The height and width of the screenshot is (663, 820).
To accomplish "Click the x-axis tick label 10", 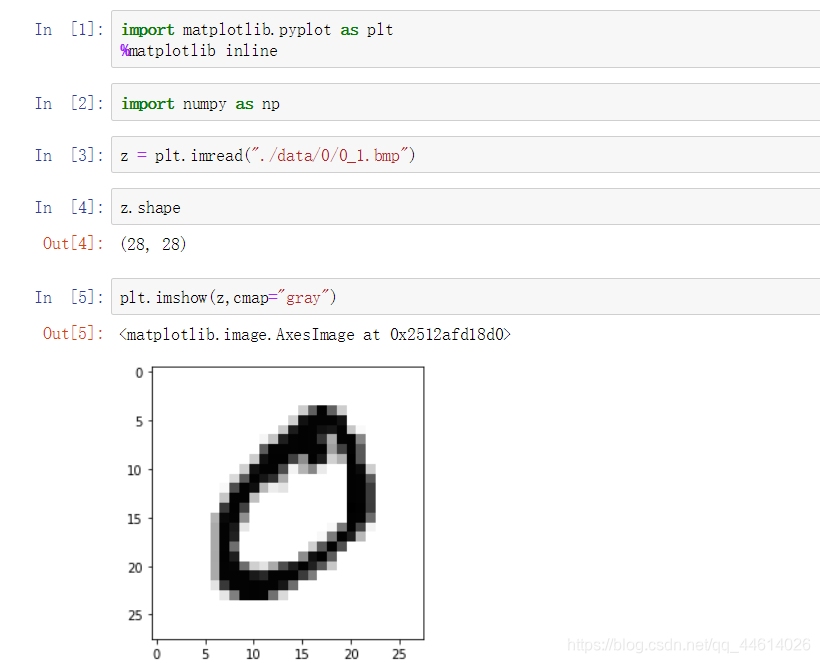I will [x=253, y=654].
